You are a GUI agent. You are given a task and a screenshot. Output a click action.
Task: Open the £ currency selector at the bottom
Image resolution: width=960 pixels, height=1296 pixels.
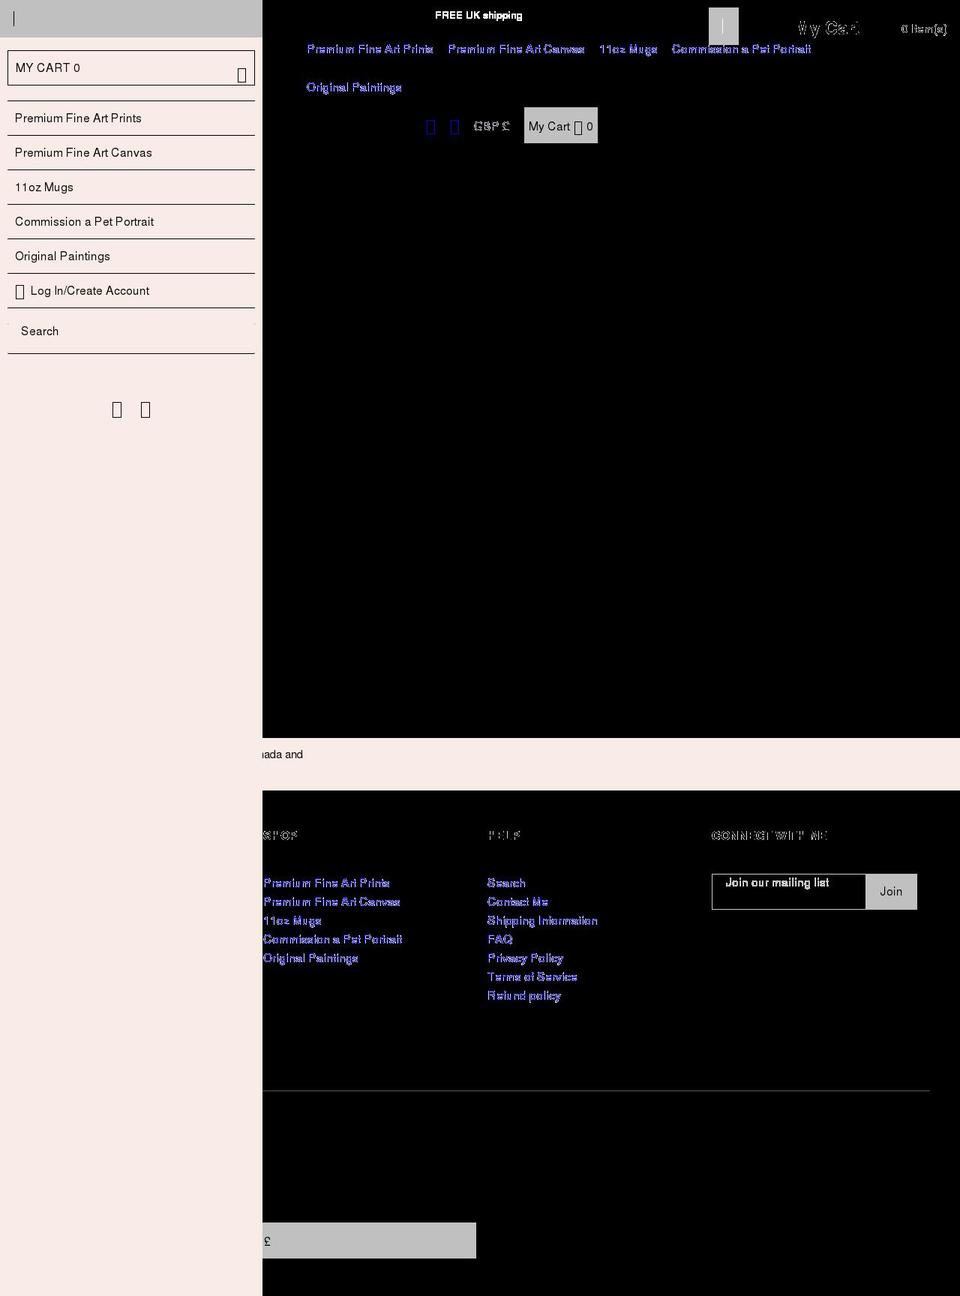coord(368,1240)
